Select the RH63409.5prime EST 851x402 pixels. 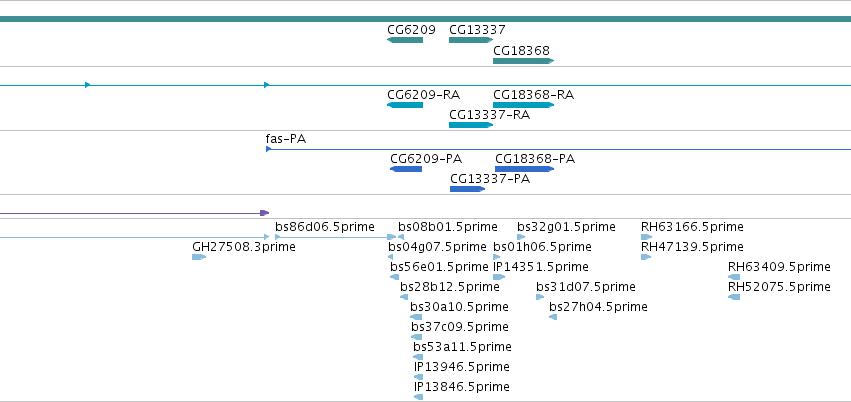(734, 277)
